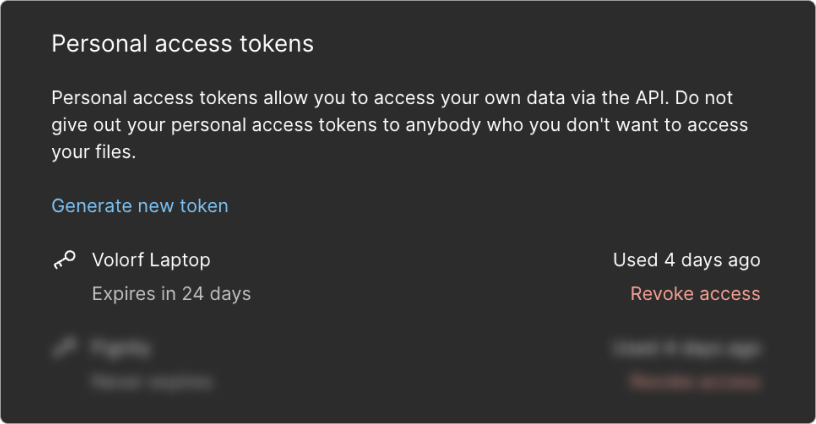
Task: Select the Volorf Laptop token name
Action: pyautogui.click(x=151, y=260)
